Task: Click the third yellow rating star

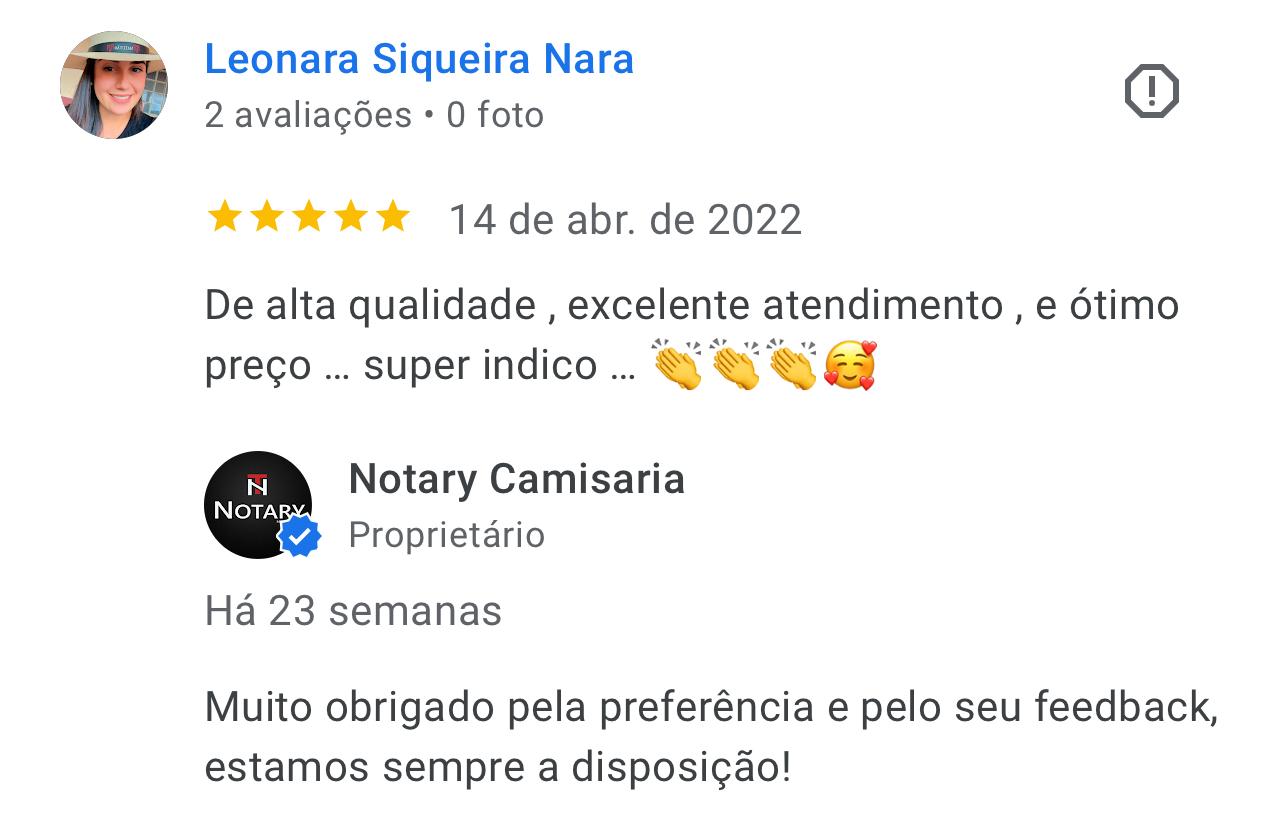Action: click(x=309, y=217)
